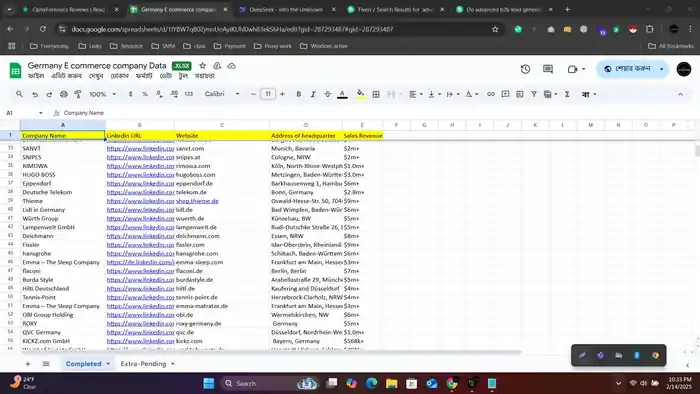The width and height of the screenshot is (700, 394).
Task: Reload the page in Chrome
Action: (x=43, y=29)
